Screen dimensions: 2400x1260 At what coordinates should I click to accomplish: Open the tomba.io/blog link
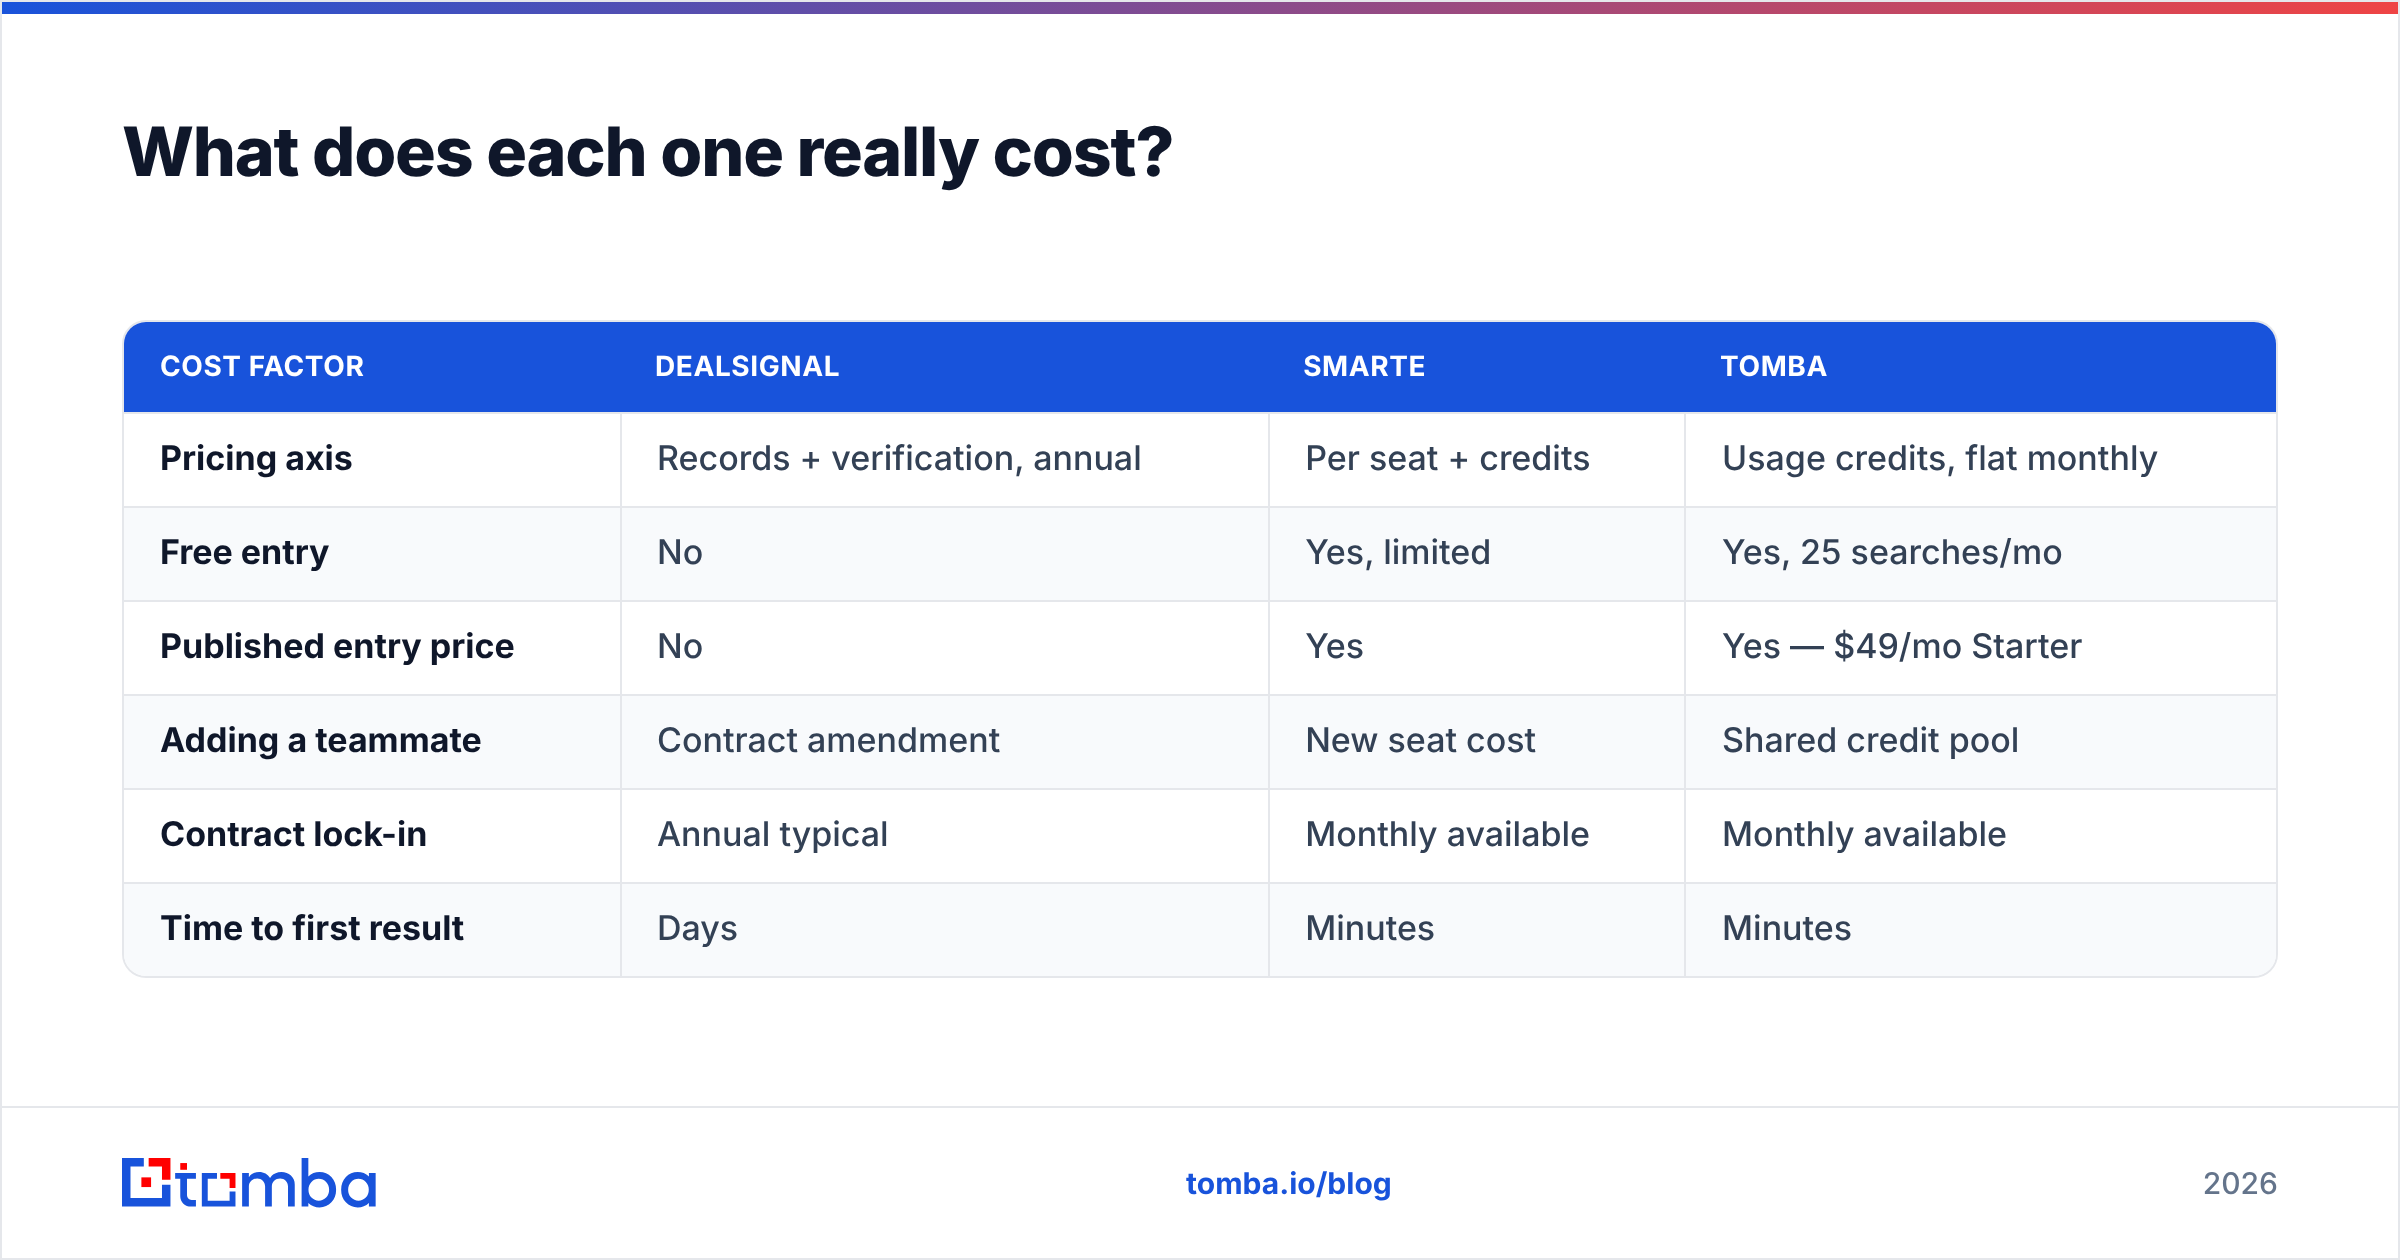tap(1288, 1184)
